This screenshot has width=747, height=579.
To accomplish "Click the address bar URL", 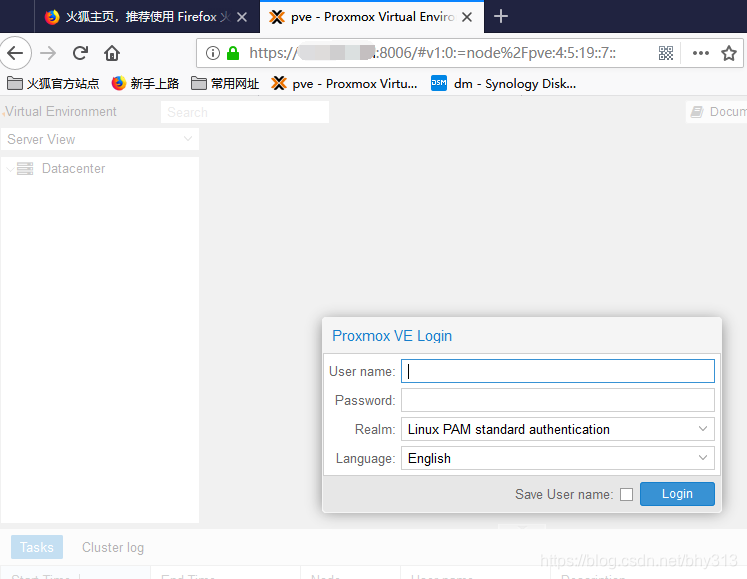I will pyautogui.click(x=432, y=53).
